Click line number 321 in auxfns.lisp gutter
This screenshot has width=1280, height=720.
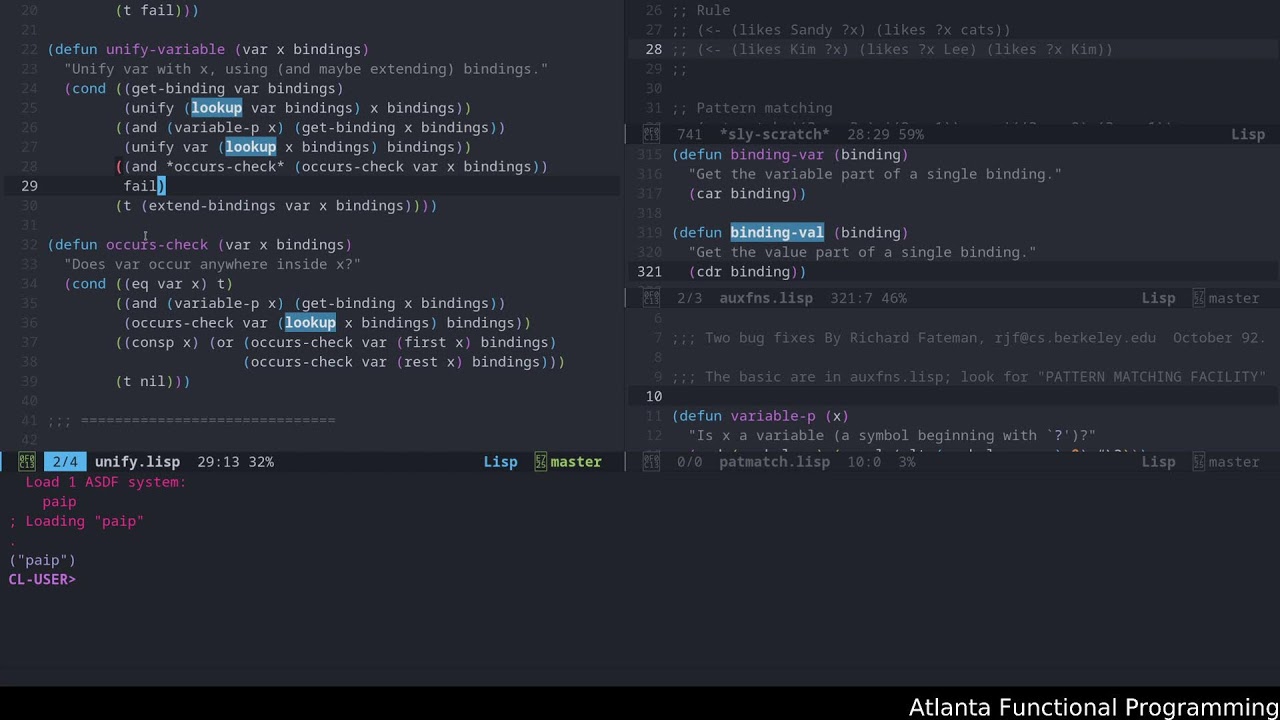[649, 272]
